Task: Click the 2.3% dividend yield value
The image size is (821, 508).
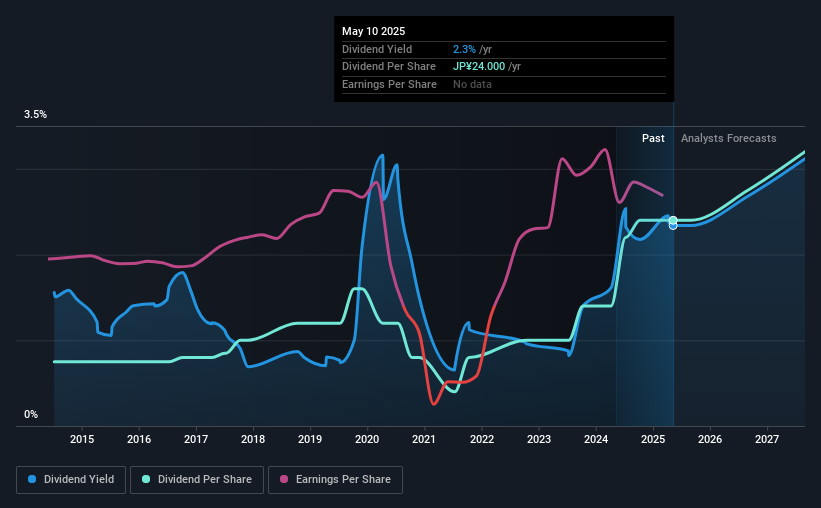Action: [464, 49]
